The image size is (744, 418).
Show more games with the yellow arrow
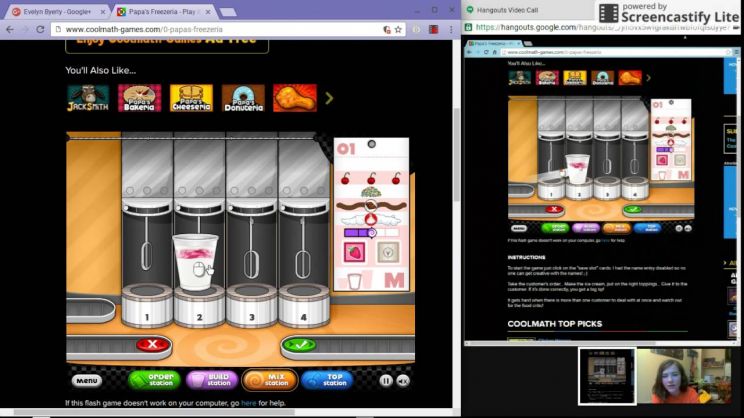(x=329, y=98)
